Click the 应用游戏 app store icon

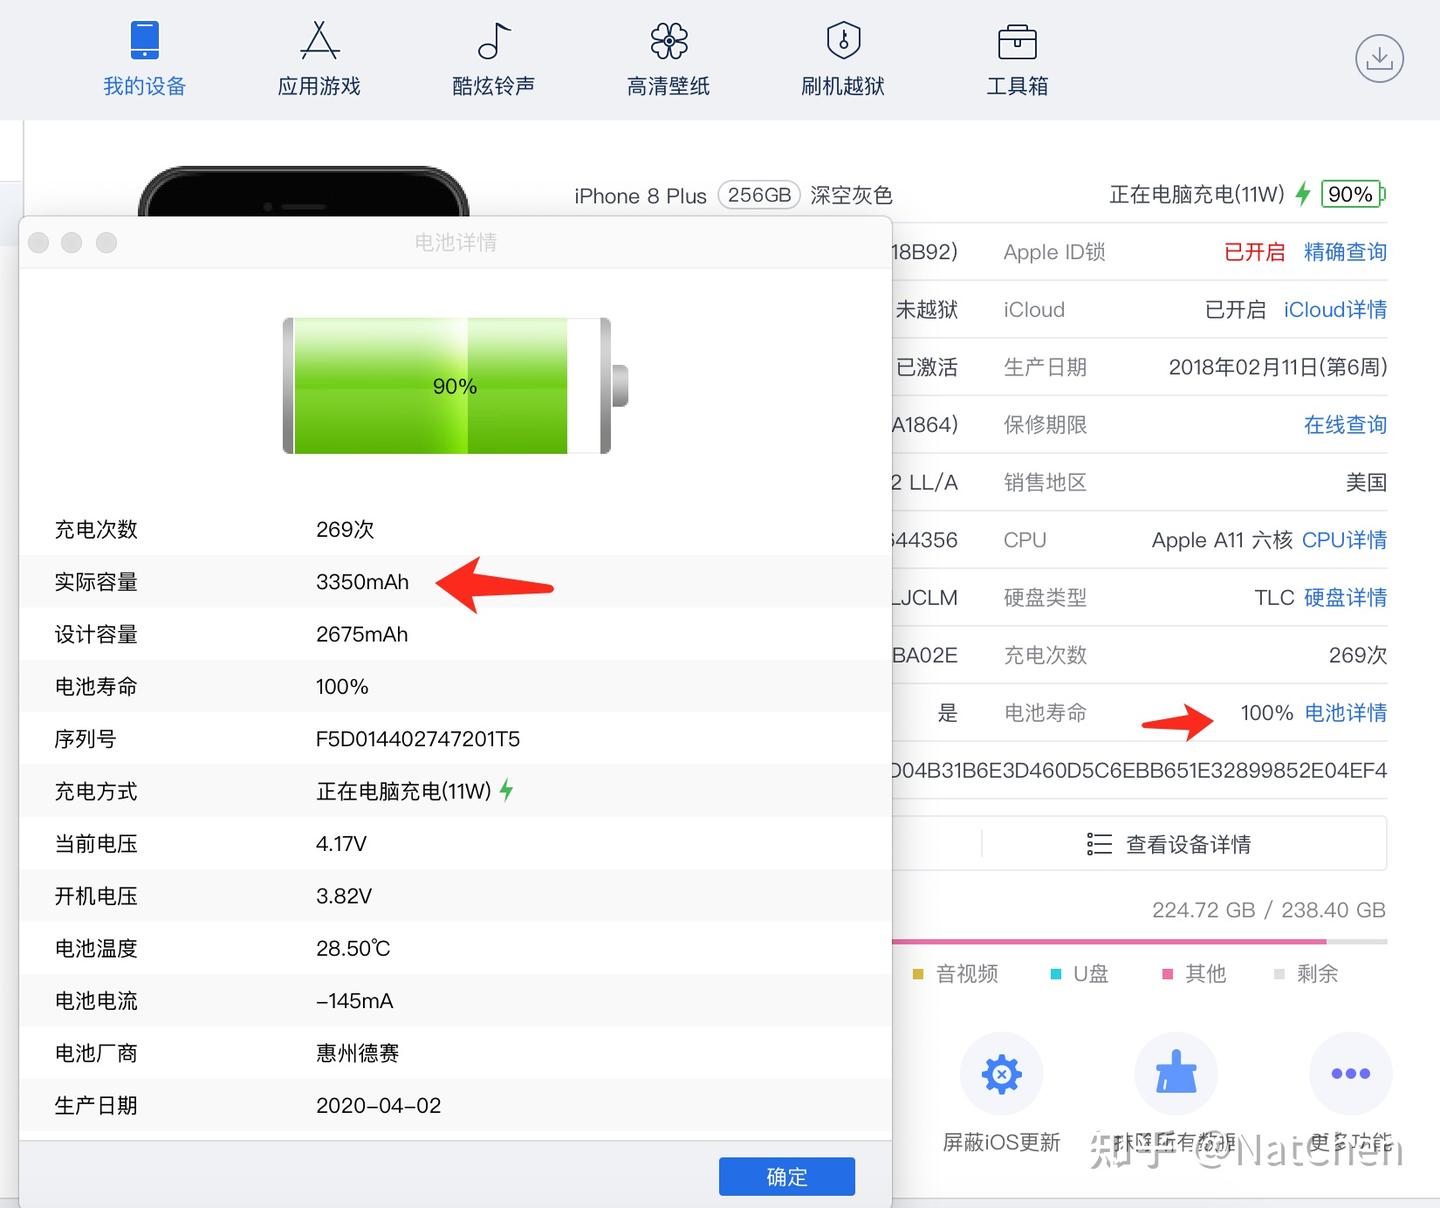click(x=319, y=41)
